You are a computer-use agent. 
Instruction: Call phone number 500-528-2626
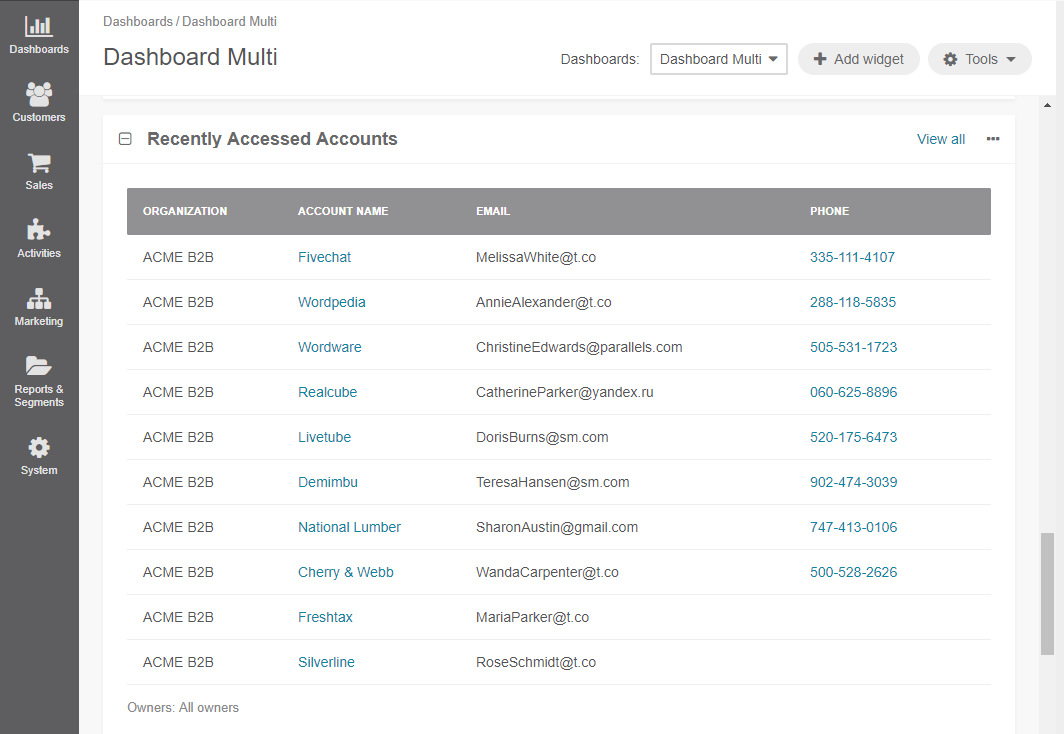pos(853,572)
